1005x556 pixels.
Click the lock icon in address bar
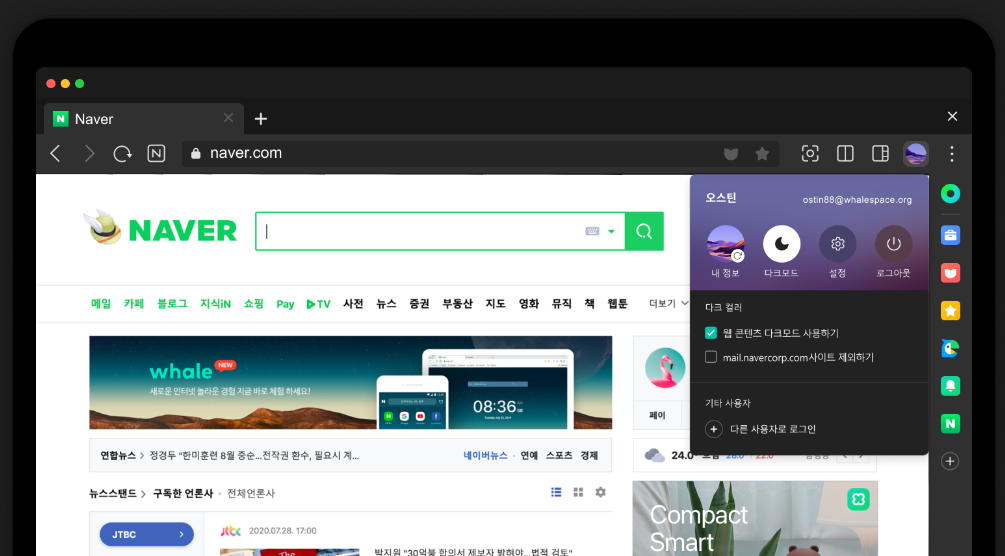(196, 153)
